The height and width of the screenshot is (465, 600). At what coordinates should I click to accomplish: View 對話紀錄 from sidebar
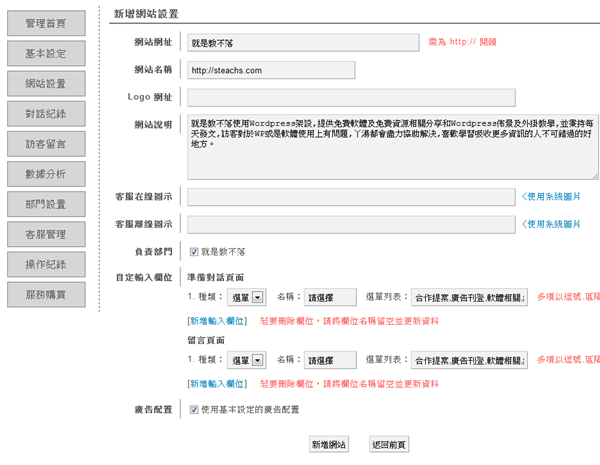[46, 114]
